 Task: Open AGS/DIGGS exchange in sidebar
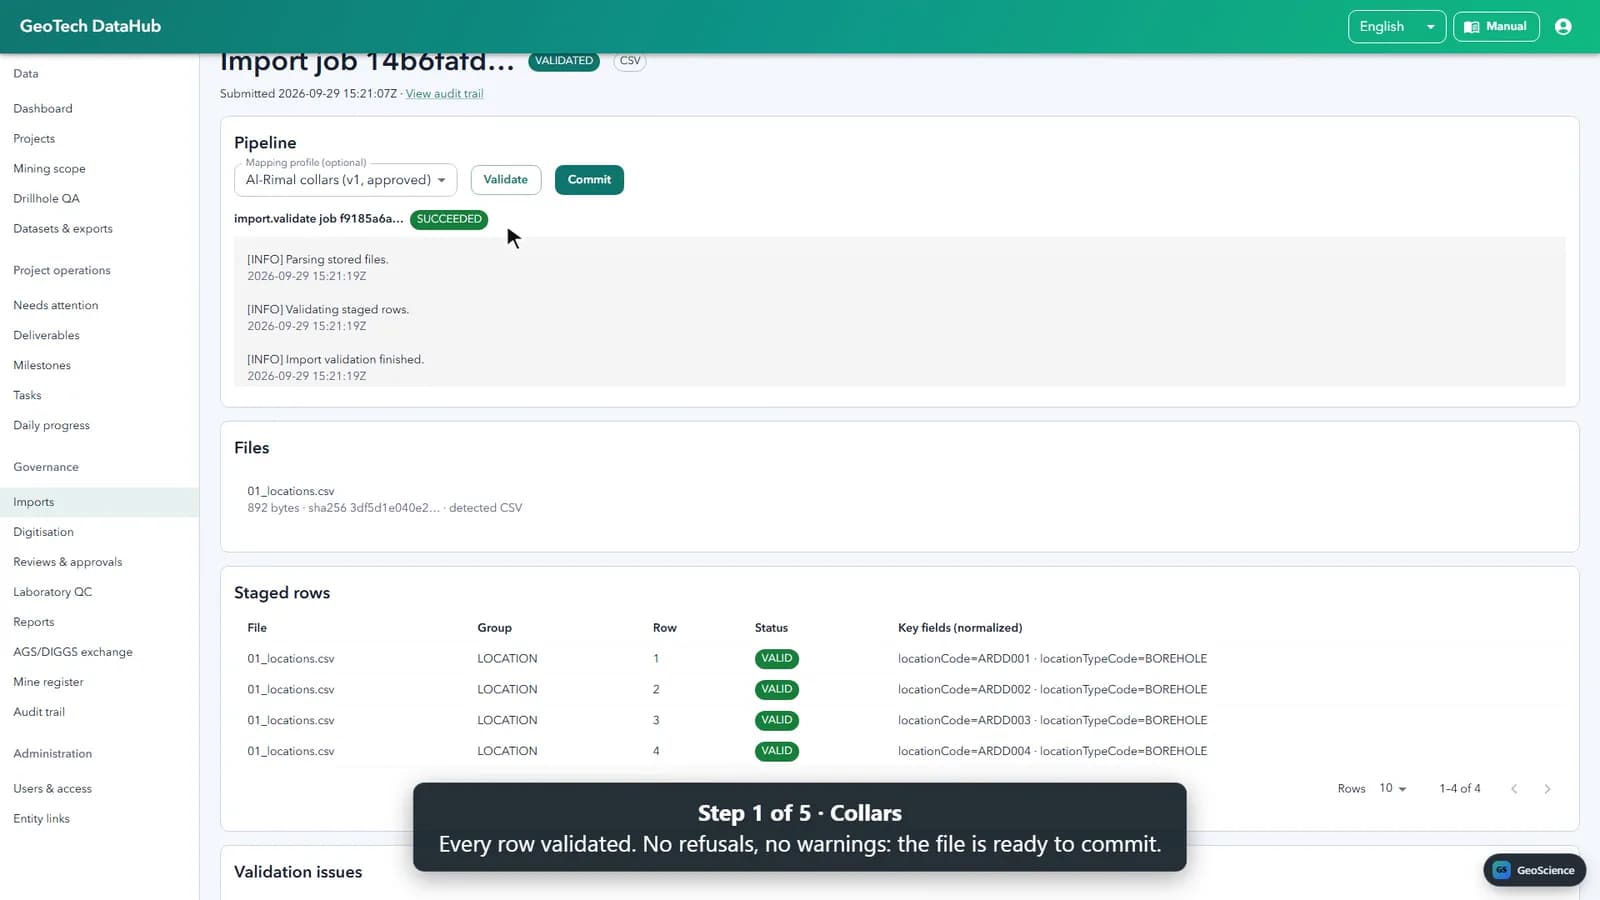[x=73, y=652]
